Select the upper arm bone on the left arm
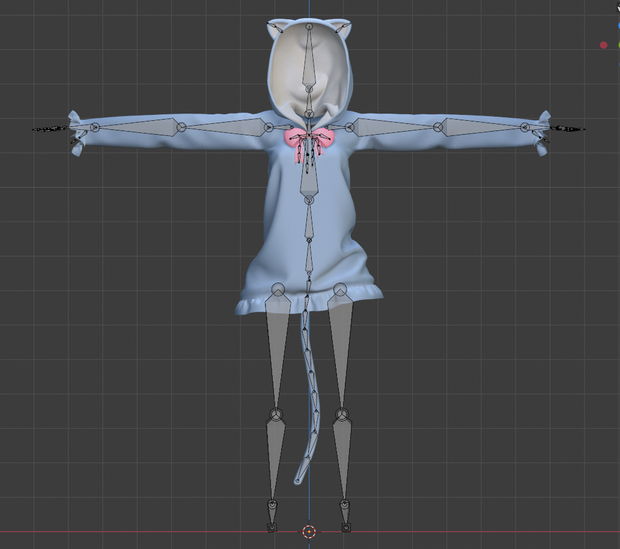Viewport: 620px width, 549px height. (225, 127)
